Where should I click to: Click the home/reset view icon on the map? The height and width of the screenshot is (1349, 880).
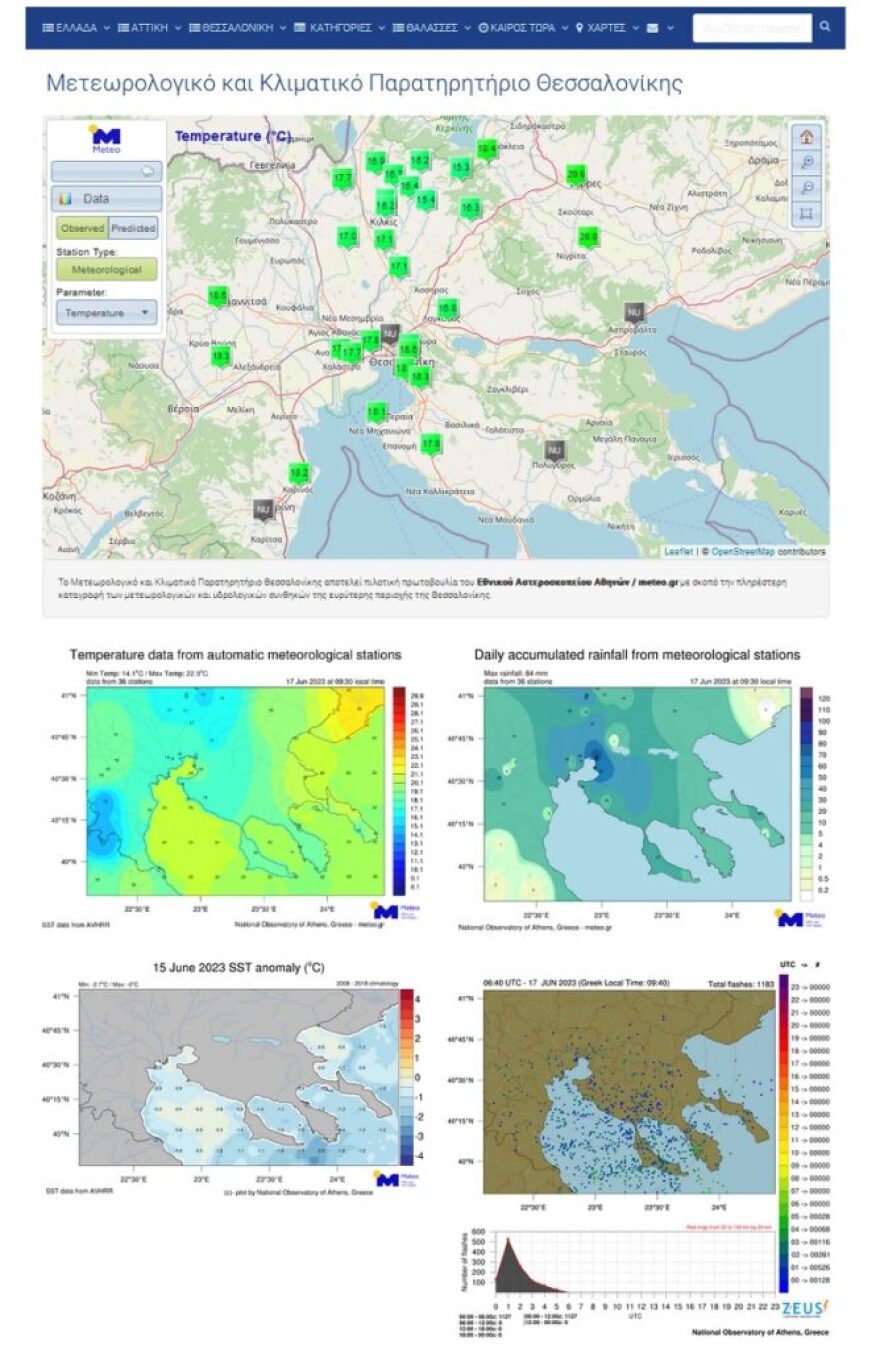pyautogui.click(x=807, y=137)
